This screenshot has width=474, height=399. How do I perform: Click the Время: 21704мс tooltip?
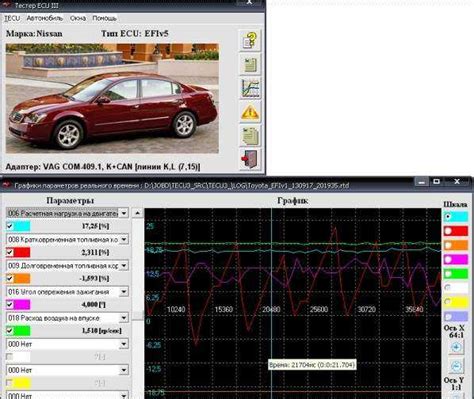[x=312, y=365]
